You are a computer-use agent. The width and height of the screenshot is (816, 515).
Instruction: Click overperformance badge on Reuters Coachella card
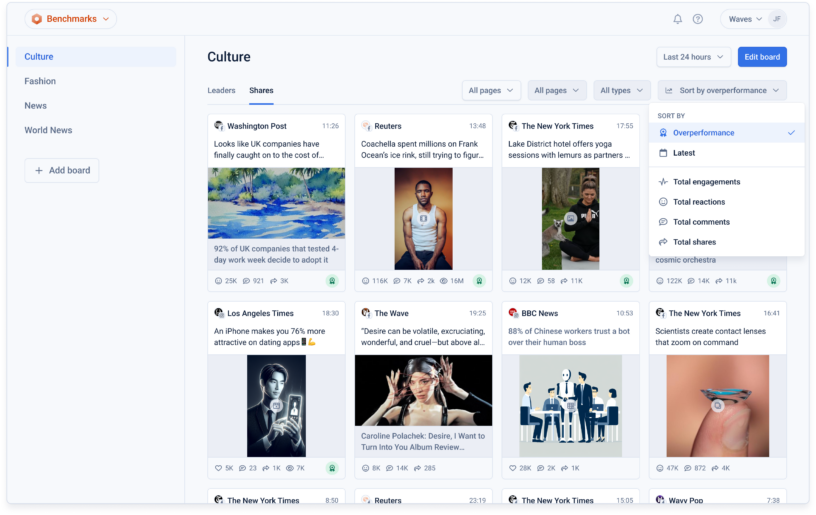point(479,281)
